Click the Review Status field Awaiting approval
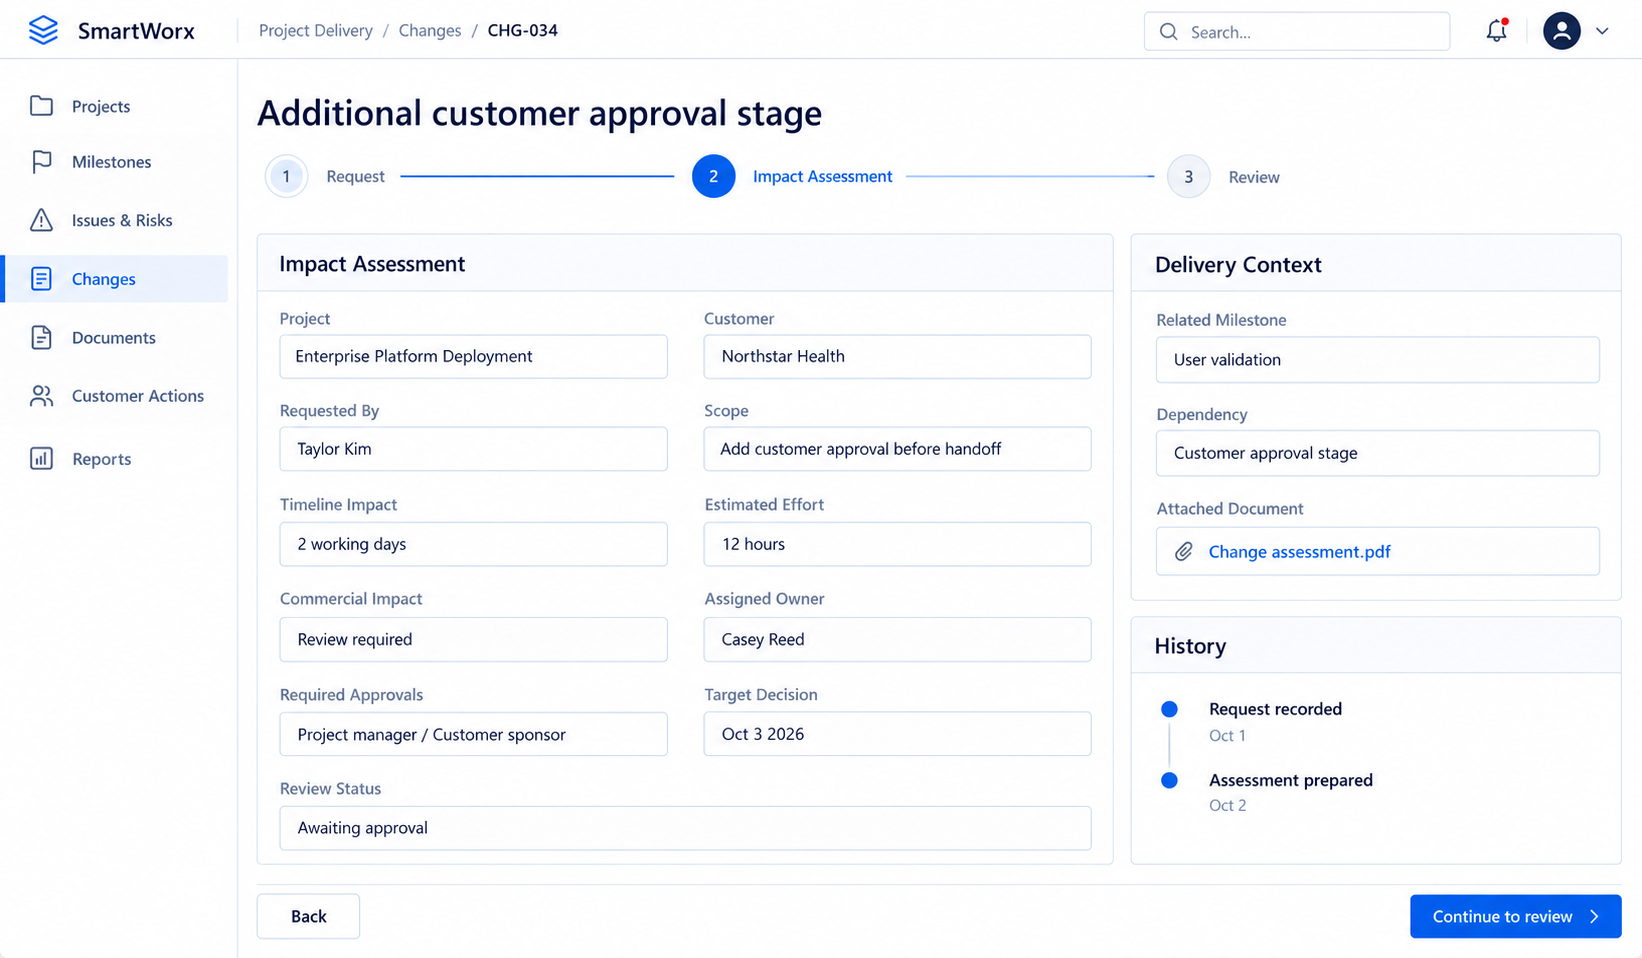 tap(686, 828)
